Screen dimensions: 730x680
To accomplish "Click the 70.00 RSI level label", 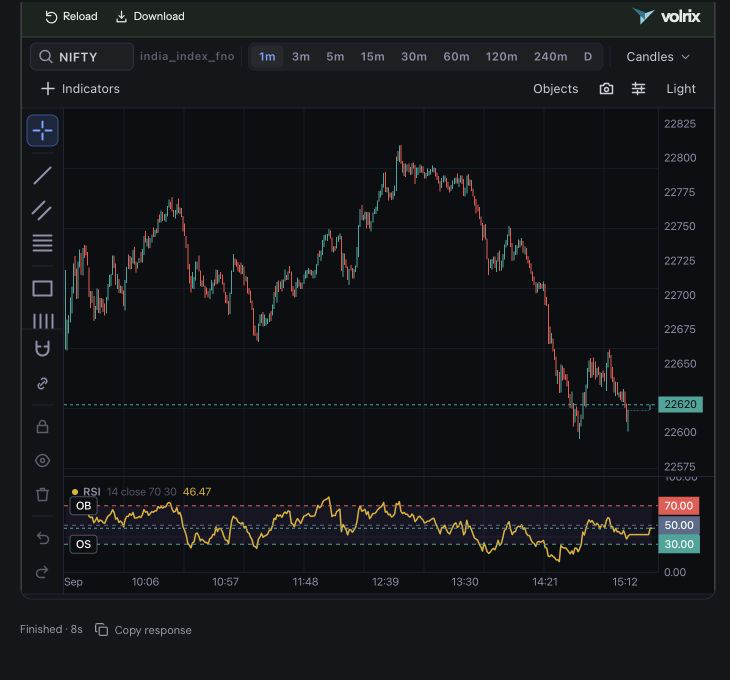I will click(679, 505).
